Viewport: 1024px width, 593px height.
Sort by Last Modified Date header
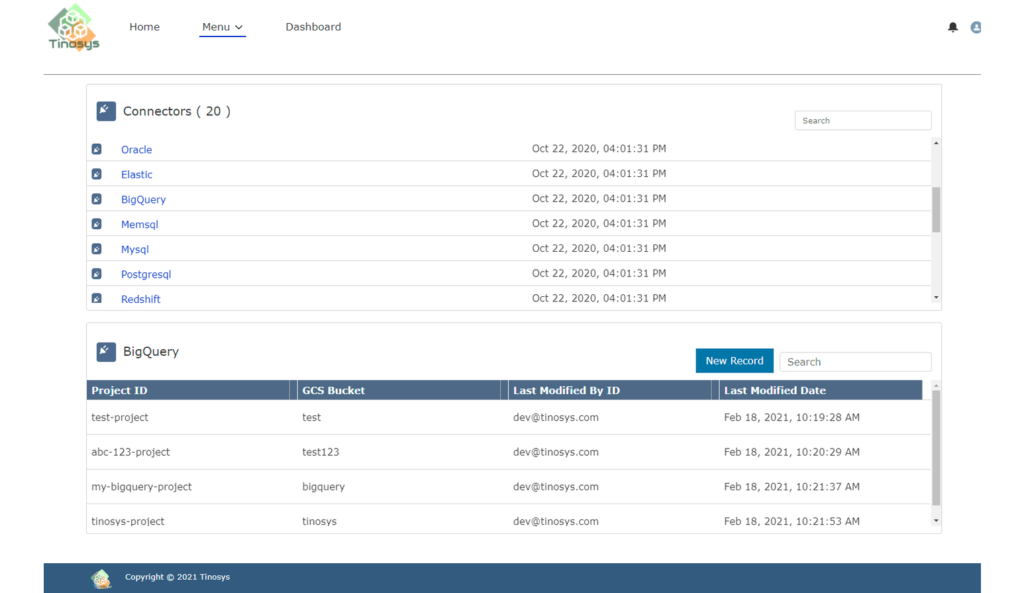(775, 390)
